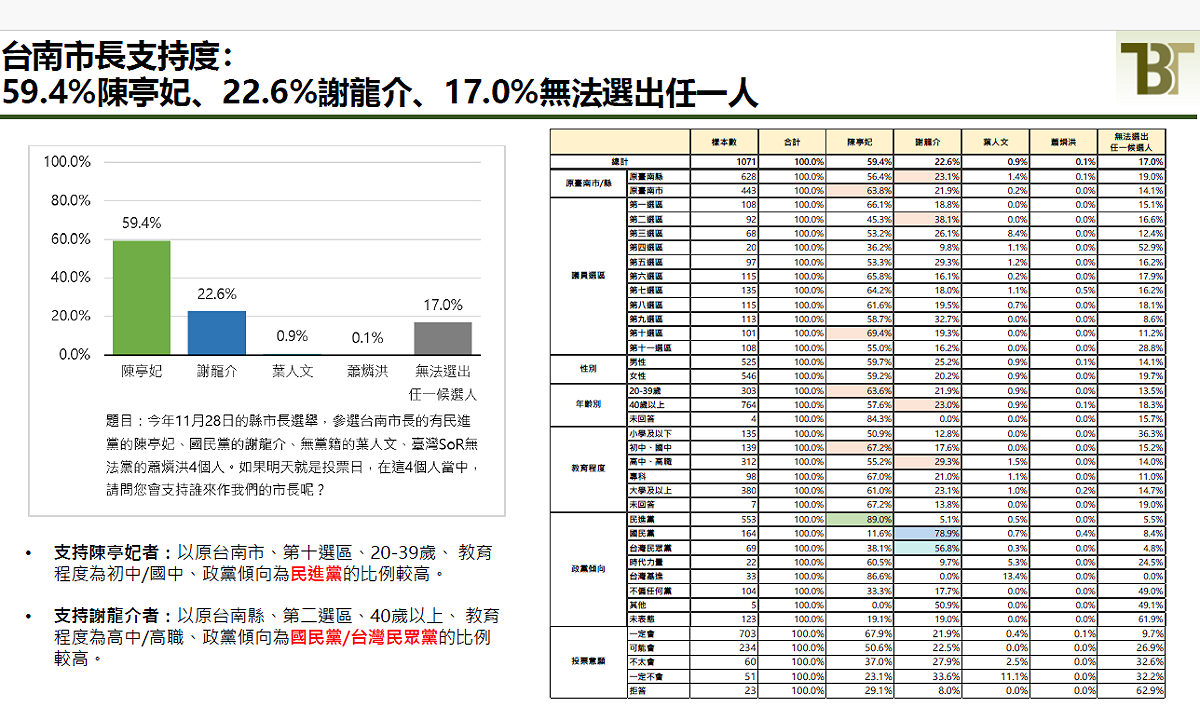Click the group label '教育程度'
This screenshot has width=1200, height=707.
pos(588,469)
